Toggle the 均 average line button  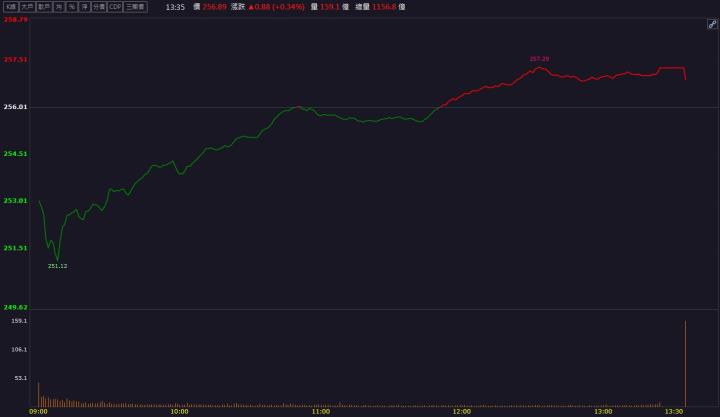[x=59, y=7]
